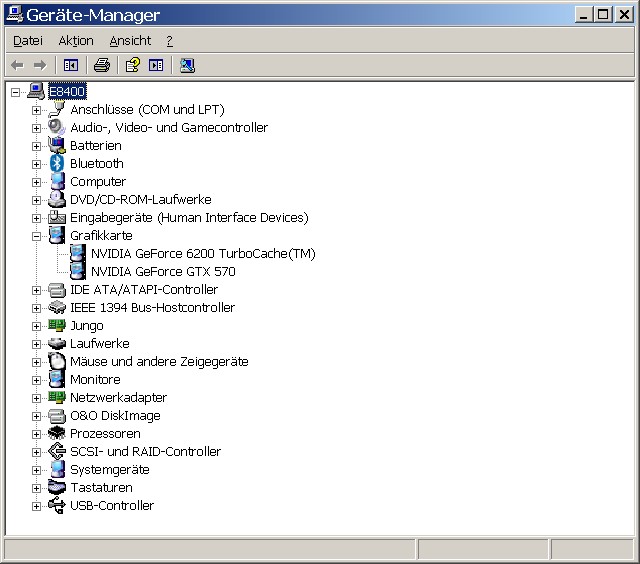Expand the Laufwerke node
The image size is (640, 564).
tap(36, 344)
